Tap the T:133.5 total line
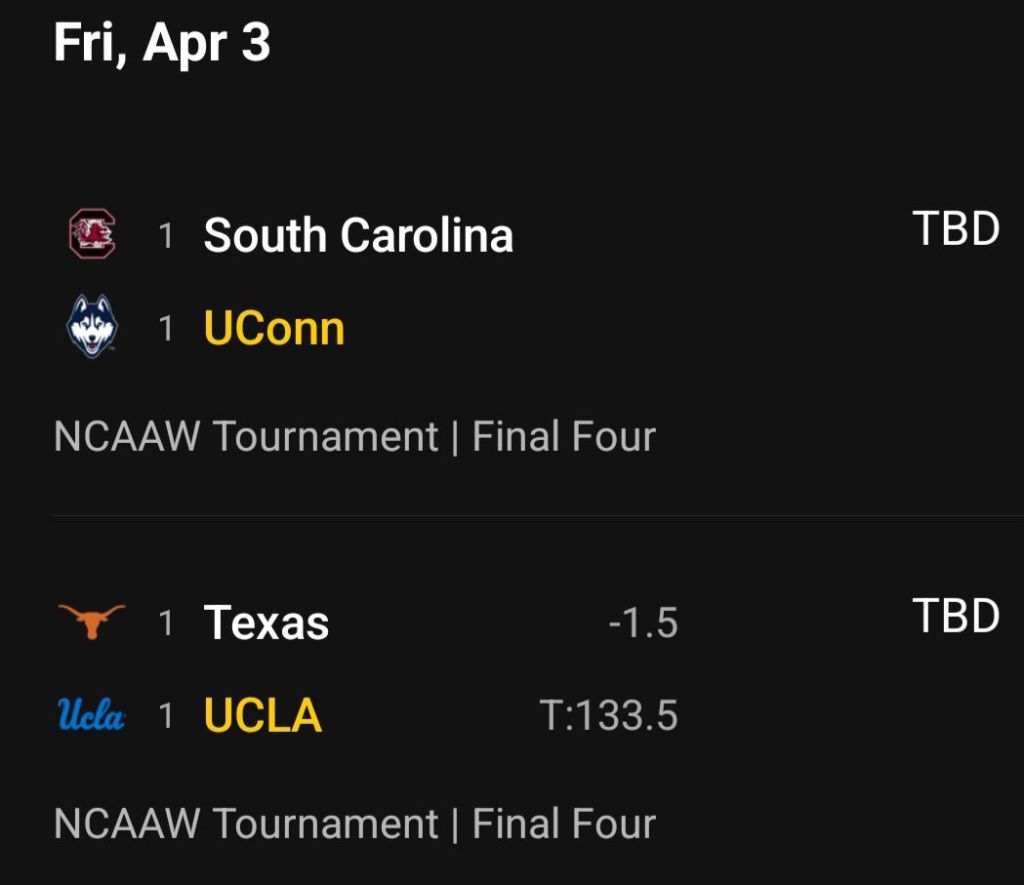This screenshot has height=885, width=1024. tap(609, 716)
